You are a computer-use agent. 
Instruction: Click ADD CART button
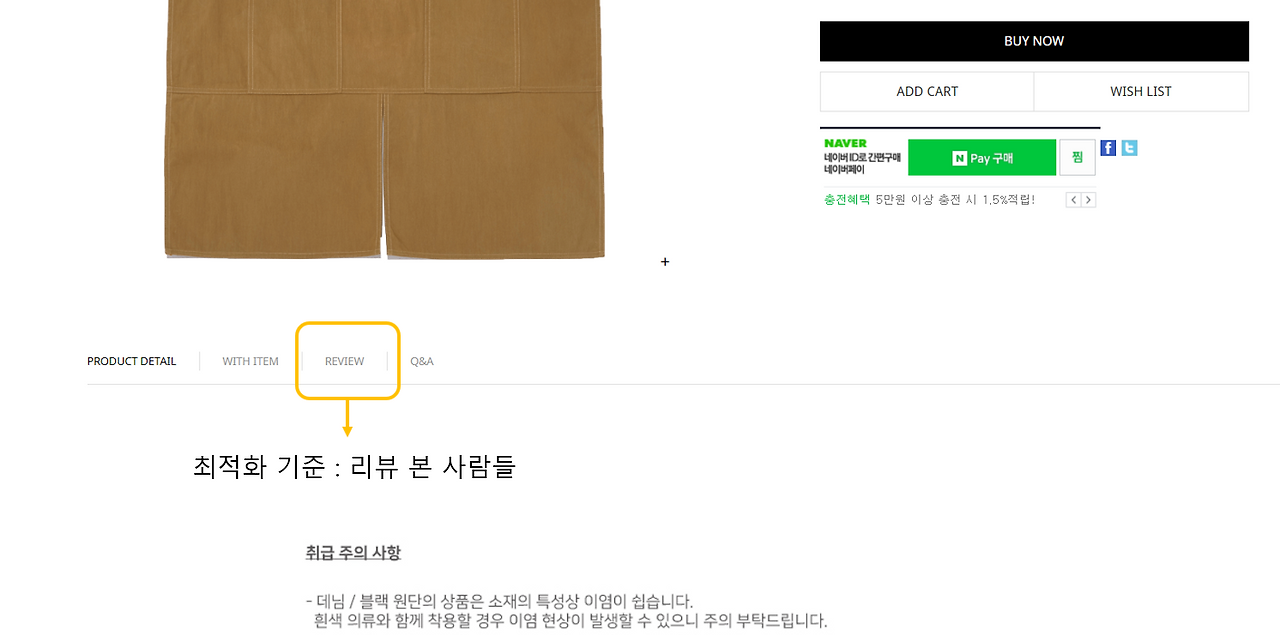(x=927, y=91)
